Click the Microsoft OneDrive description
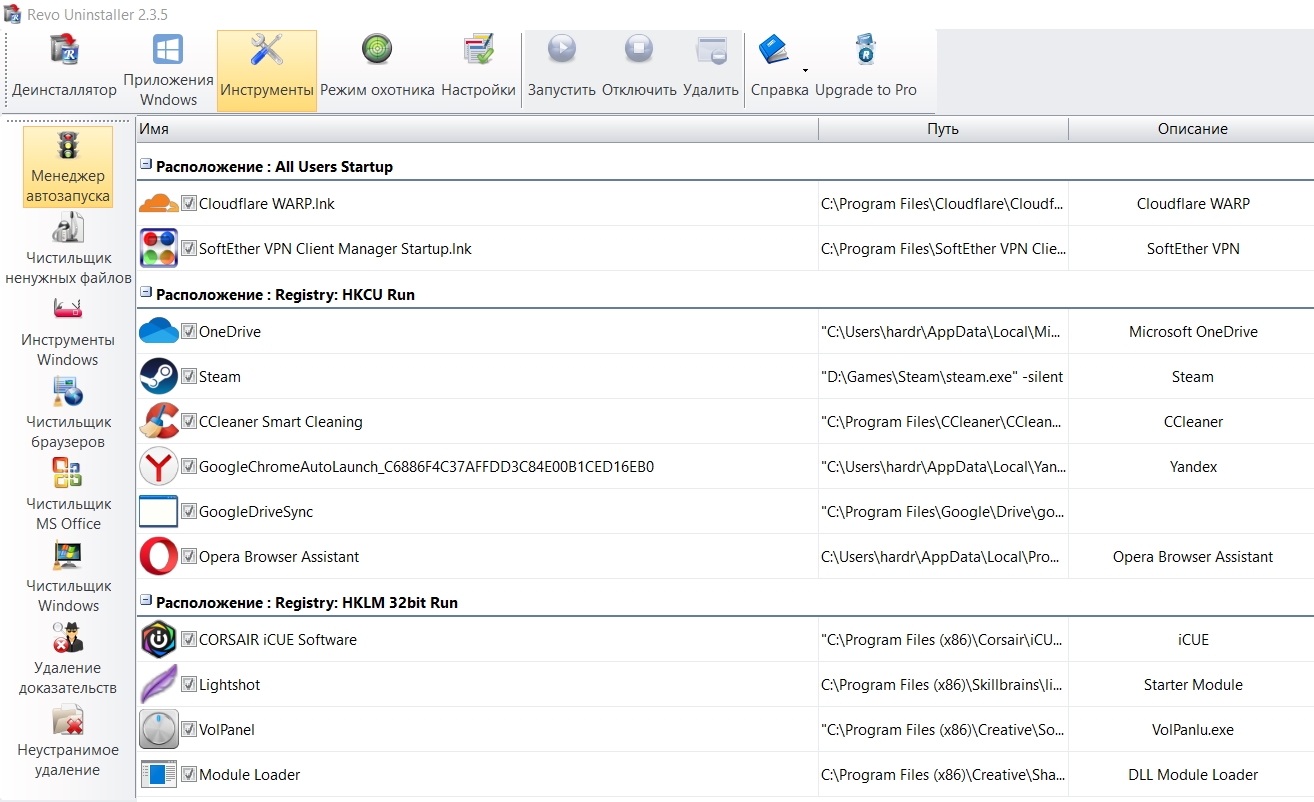The height and width of the screenshot is (802, 1314). point(1193,331)
